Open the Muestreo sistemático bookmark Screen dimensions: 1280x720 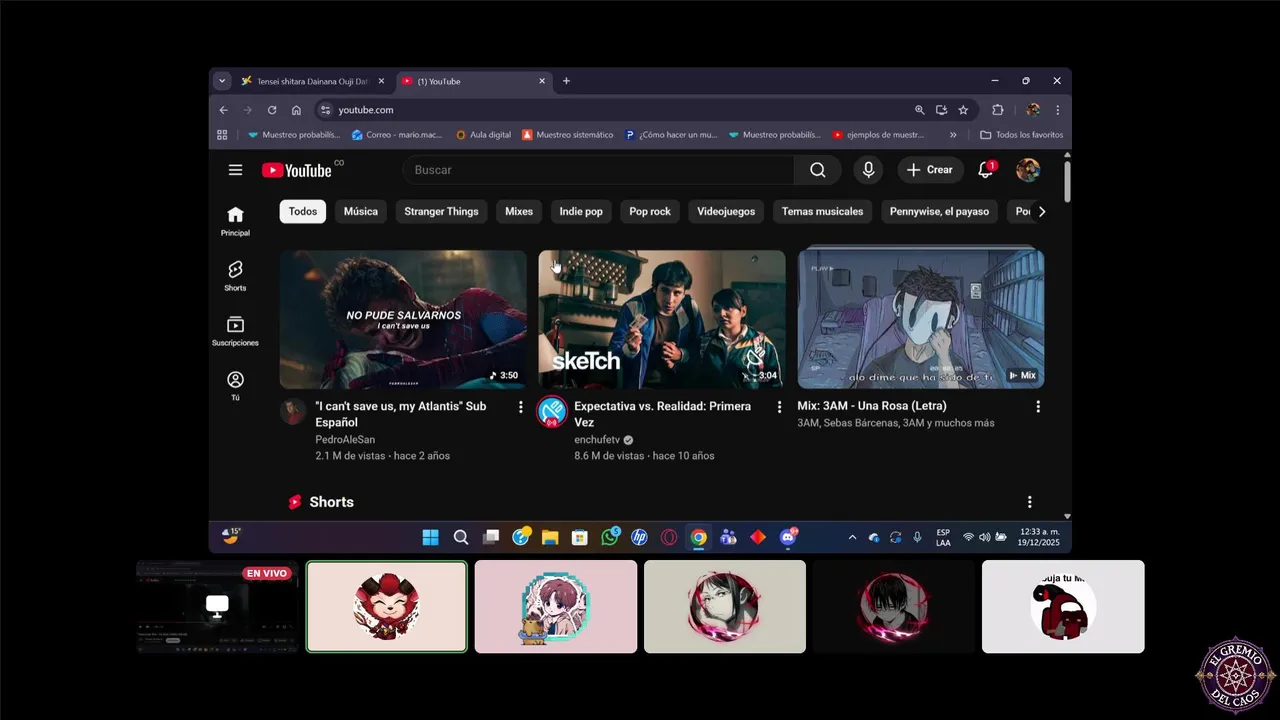pyautogui.click(x=568, y=135)
